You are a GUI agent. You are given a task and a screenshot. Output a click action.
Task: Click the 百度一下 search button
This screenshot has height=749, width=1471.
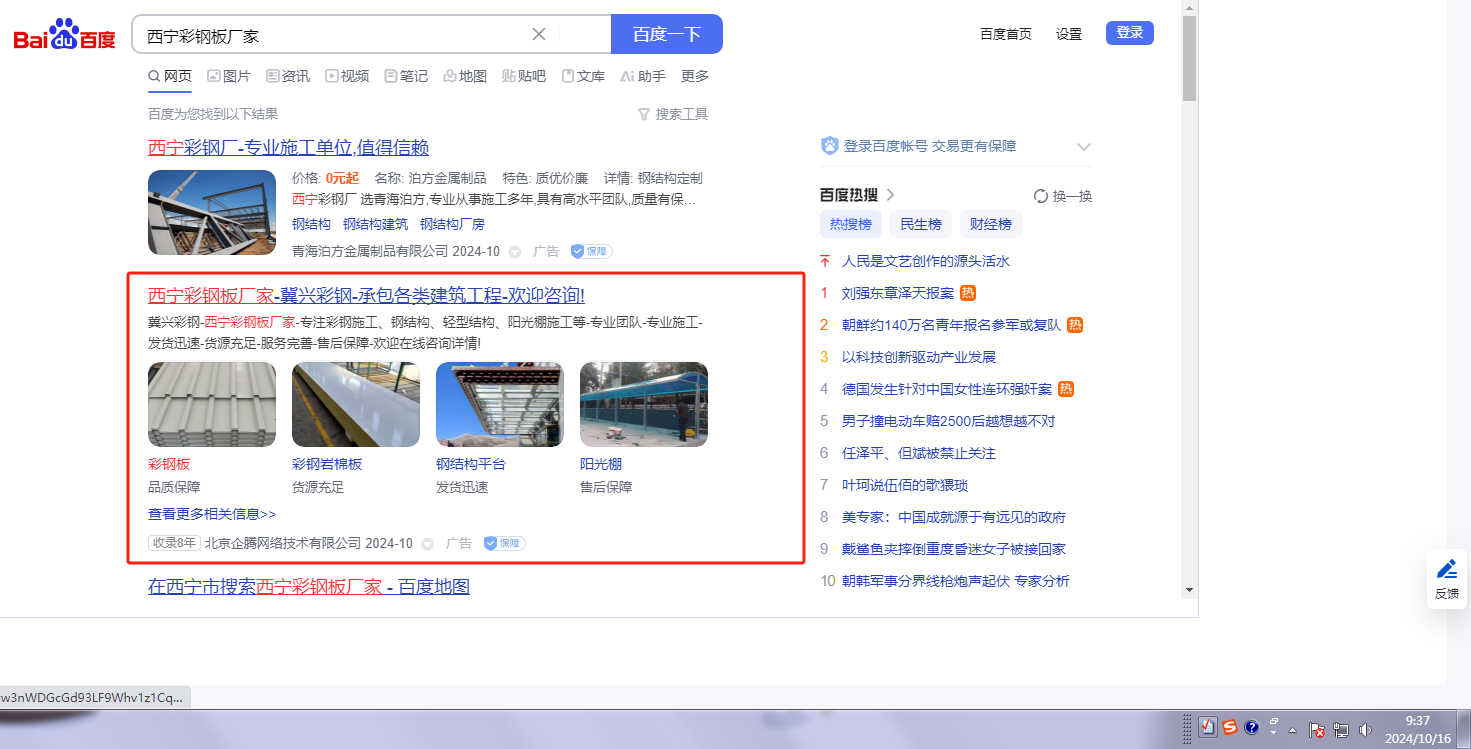pyautogui.click(x=667, y=34)
